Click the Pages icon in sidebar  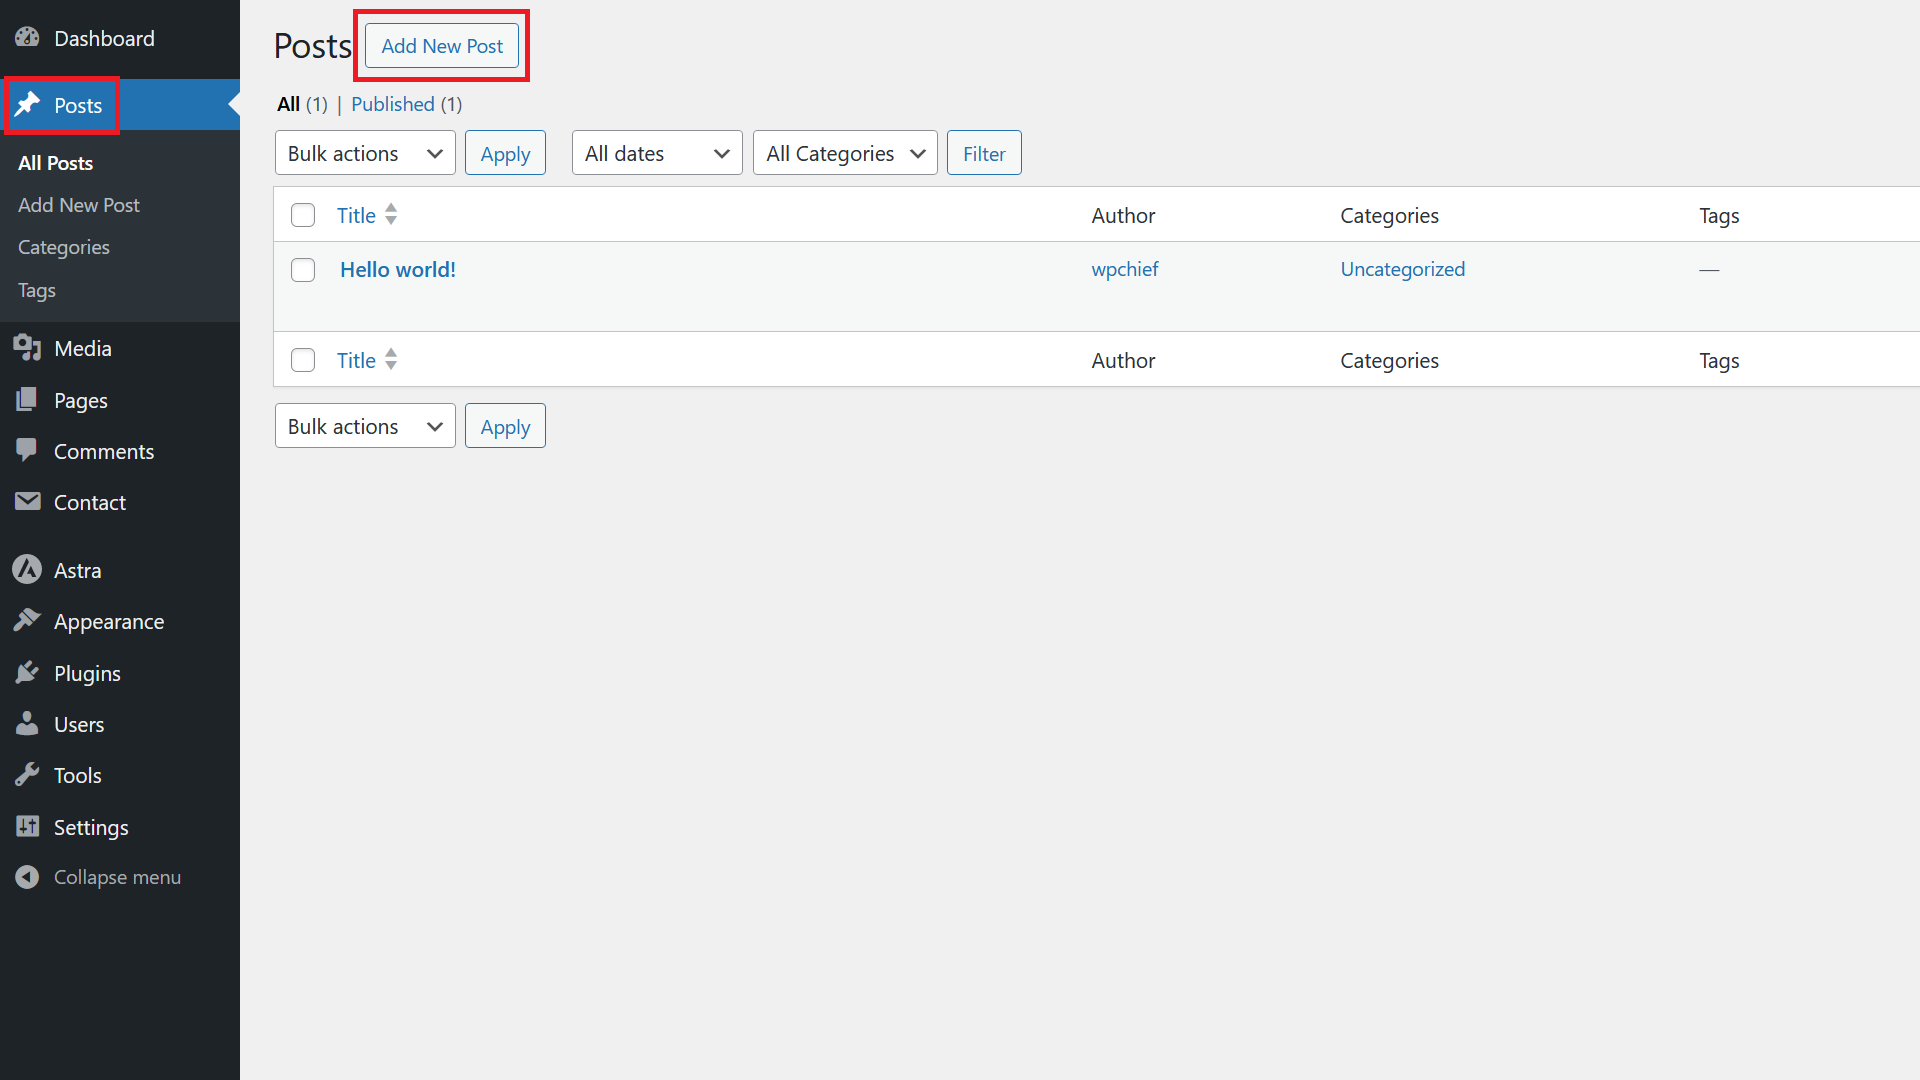click(27, 400)
